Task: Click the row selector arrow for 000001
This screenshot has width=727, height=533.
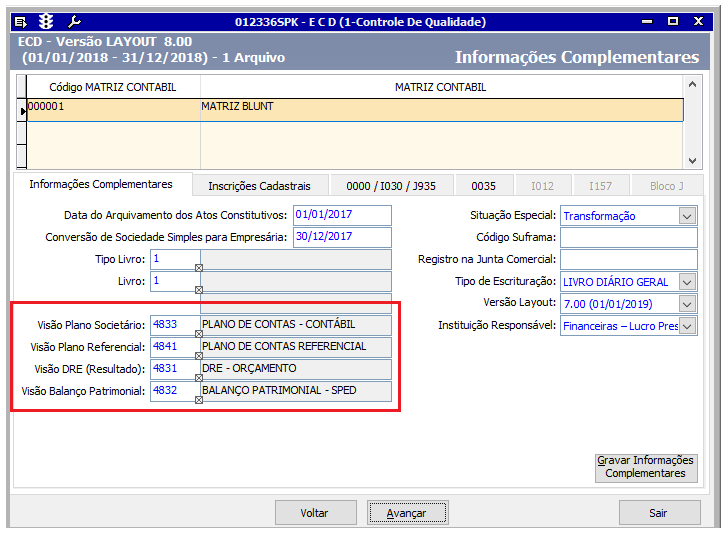Action: (x=22, y=111)
